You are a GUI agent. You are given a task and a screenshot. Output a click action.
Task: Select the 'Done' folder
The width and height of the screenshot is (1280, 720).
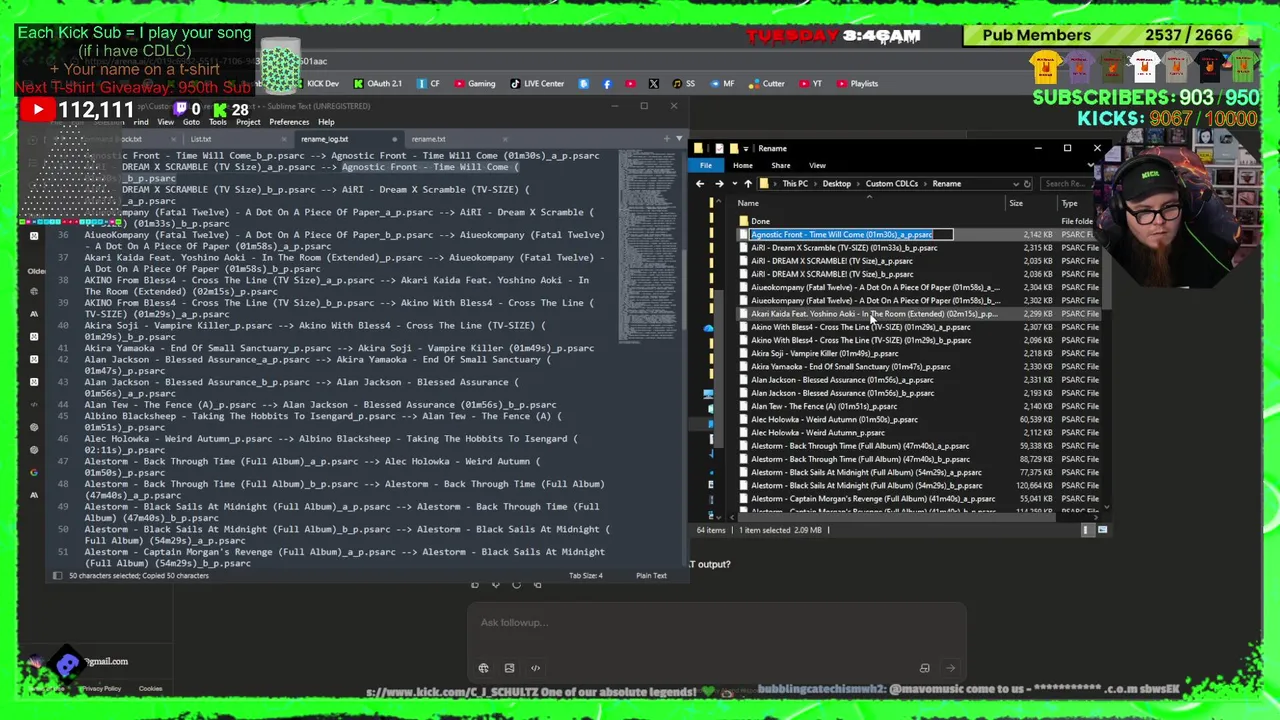click(761, 222)
